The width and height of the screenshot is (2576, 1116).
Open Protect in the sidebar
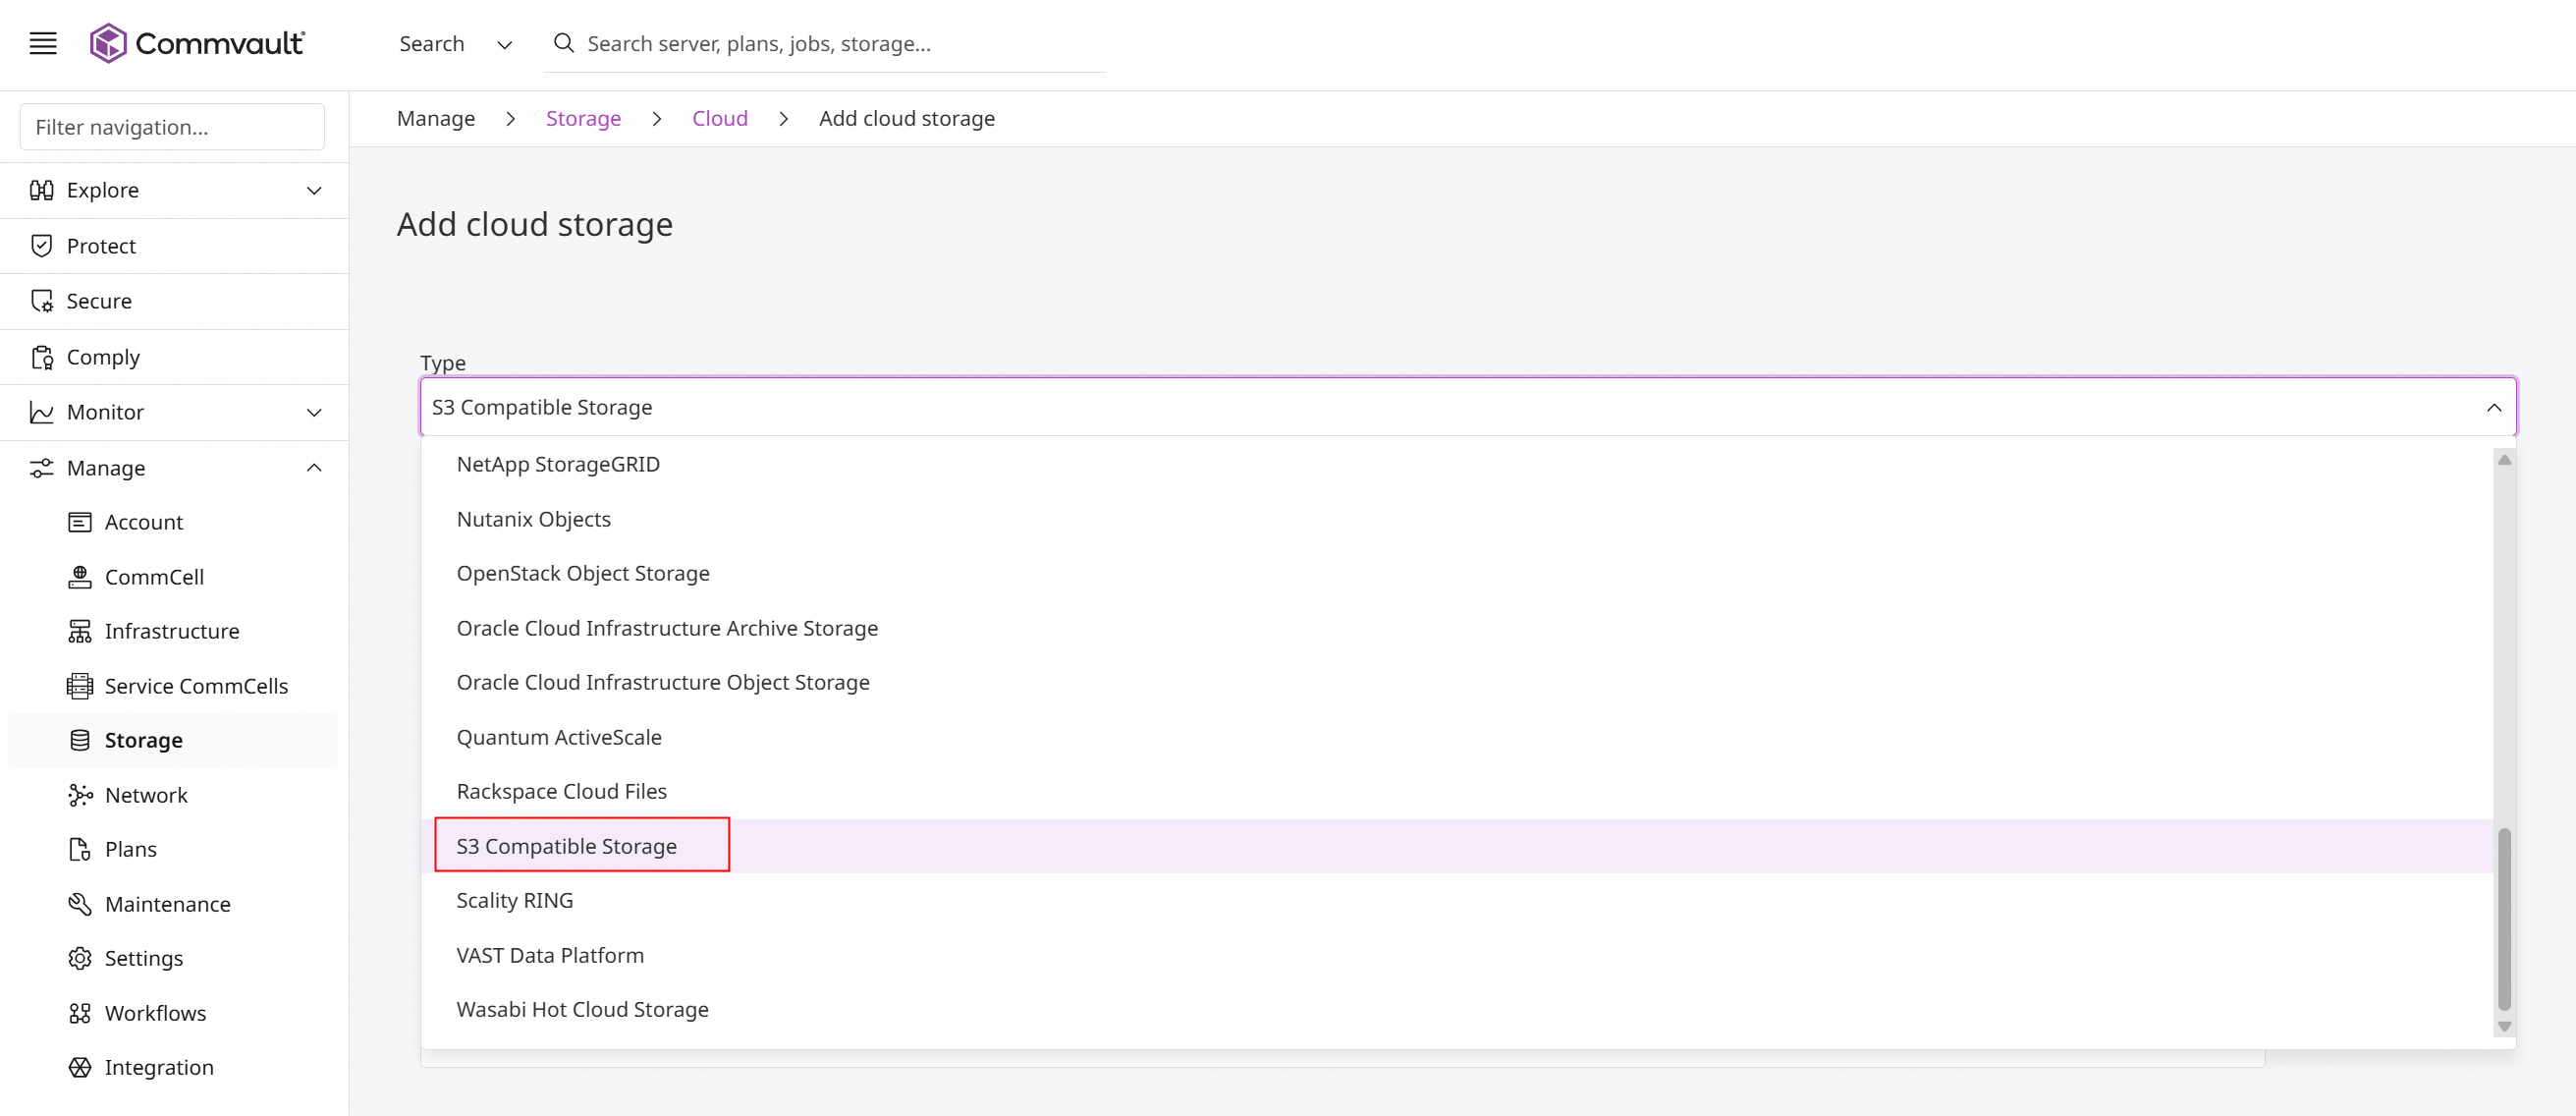(174, 246)
